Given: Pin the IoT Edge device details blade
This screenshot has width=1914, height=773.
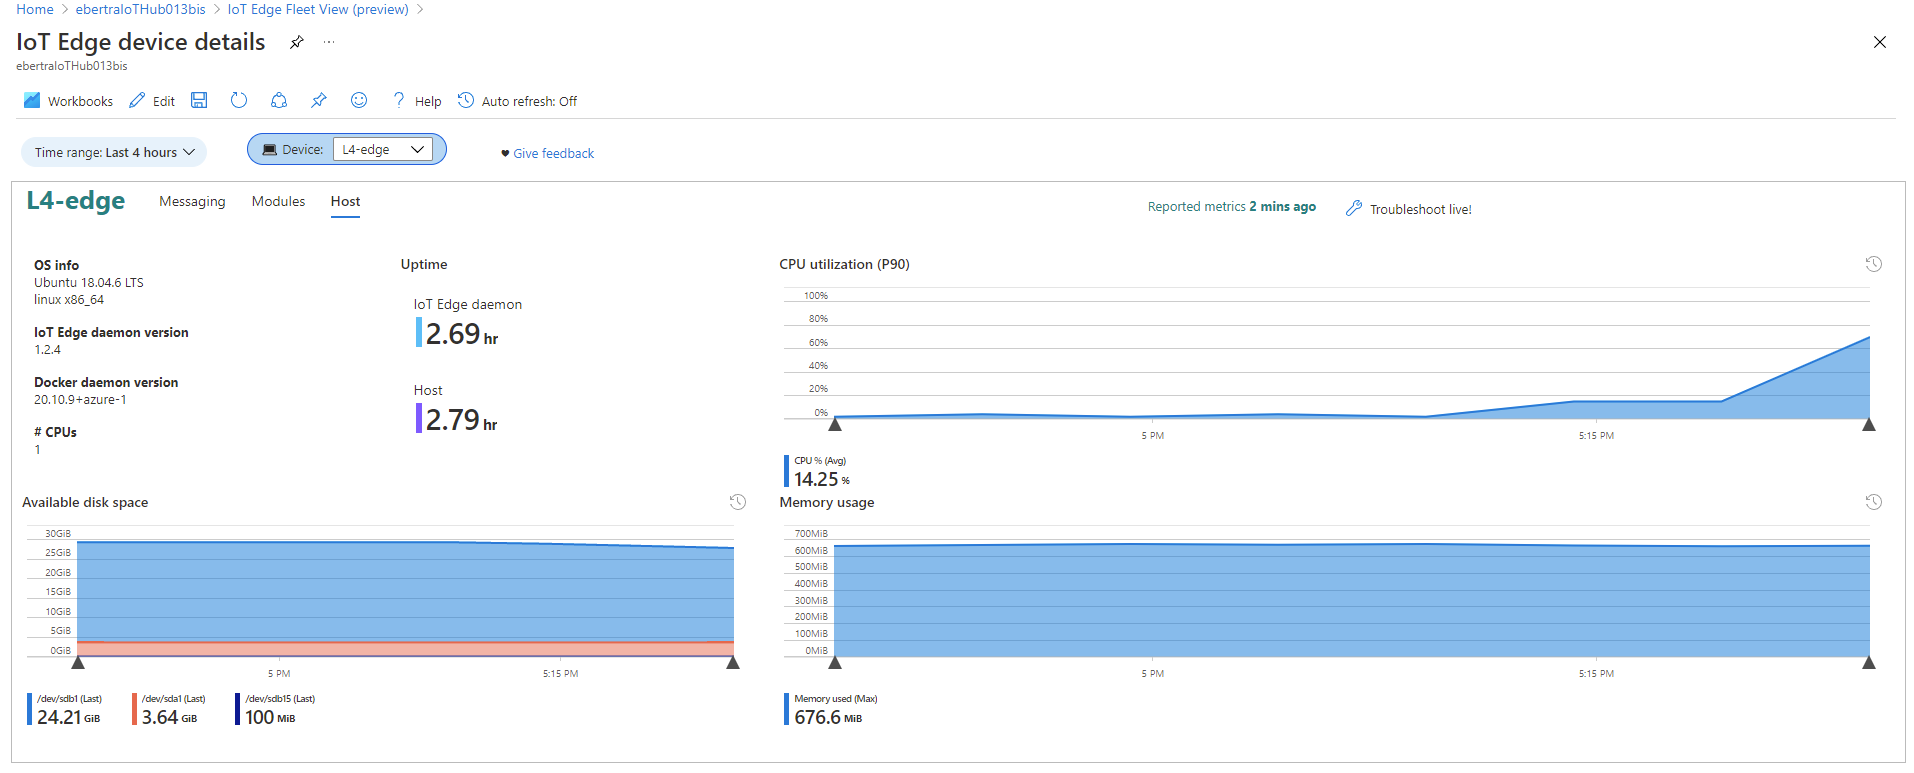Looking at the screenshot, I should tap(296, 42).
